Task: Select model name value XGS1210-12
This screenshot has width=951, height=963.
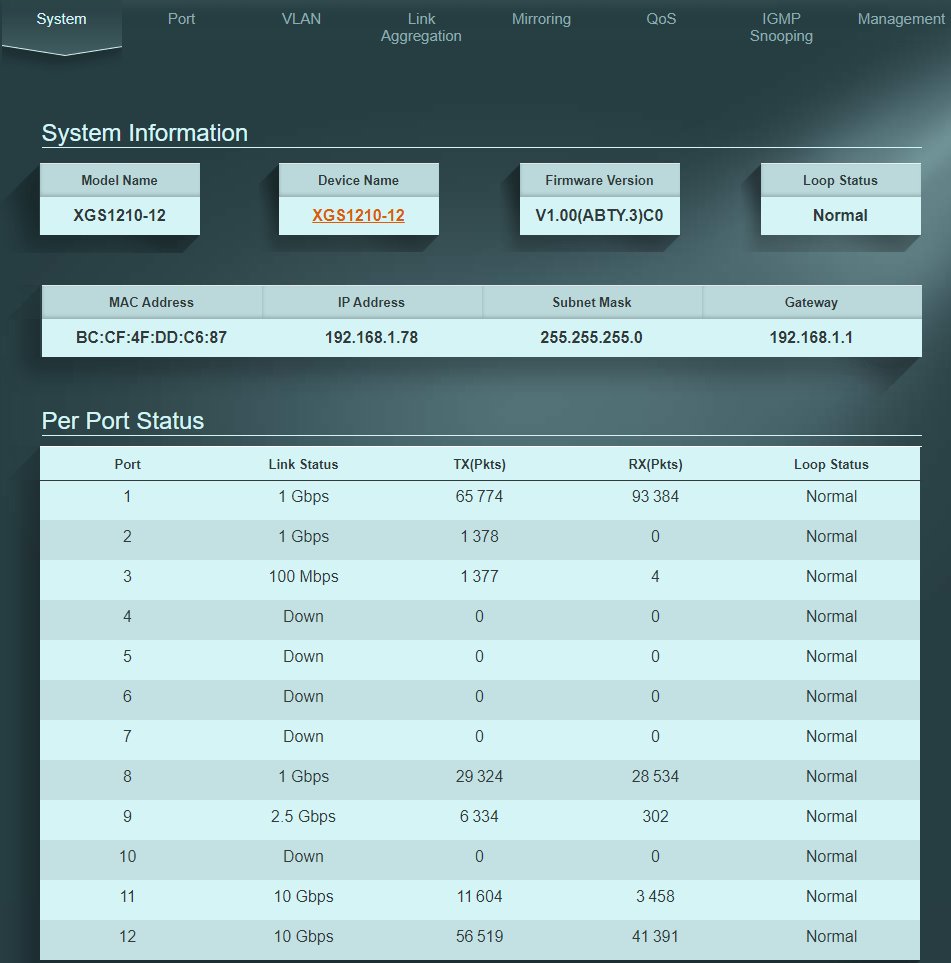Action: click(120, 216)
